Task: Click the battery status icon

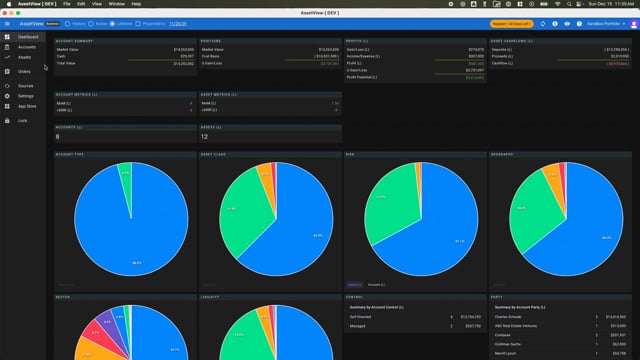Action: pos(544,4)
